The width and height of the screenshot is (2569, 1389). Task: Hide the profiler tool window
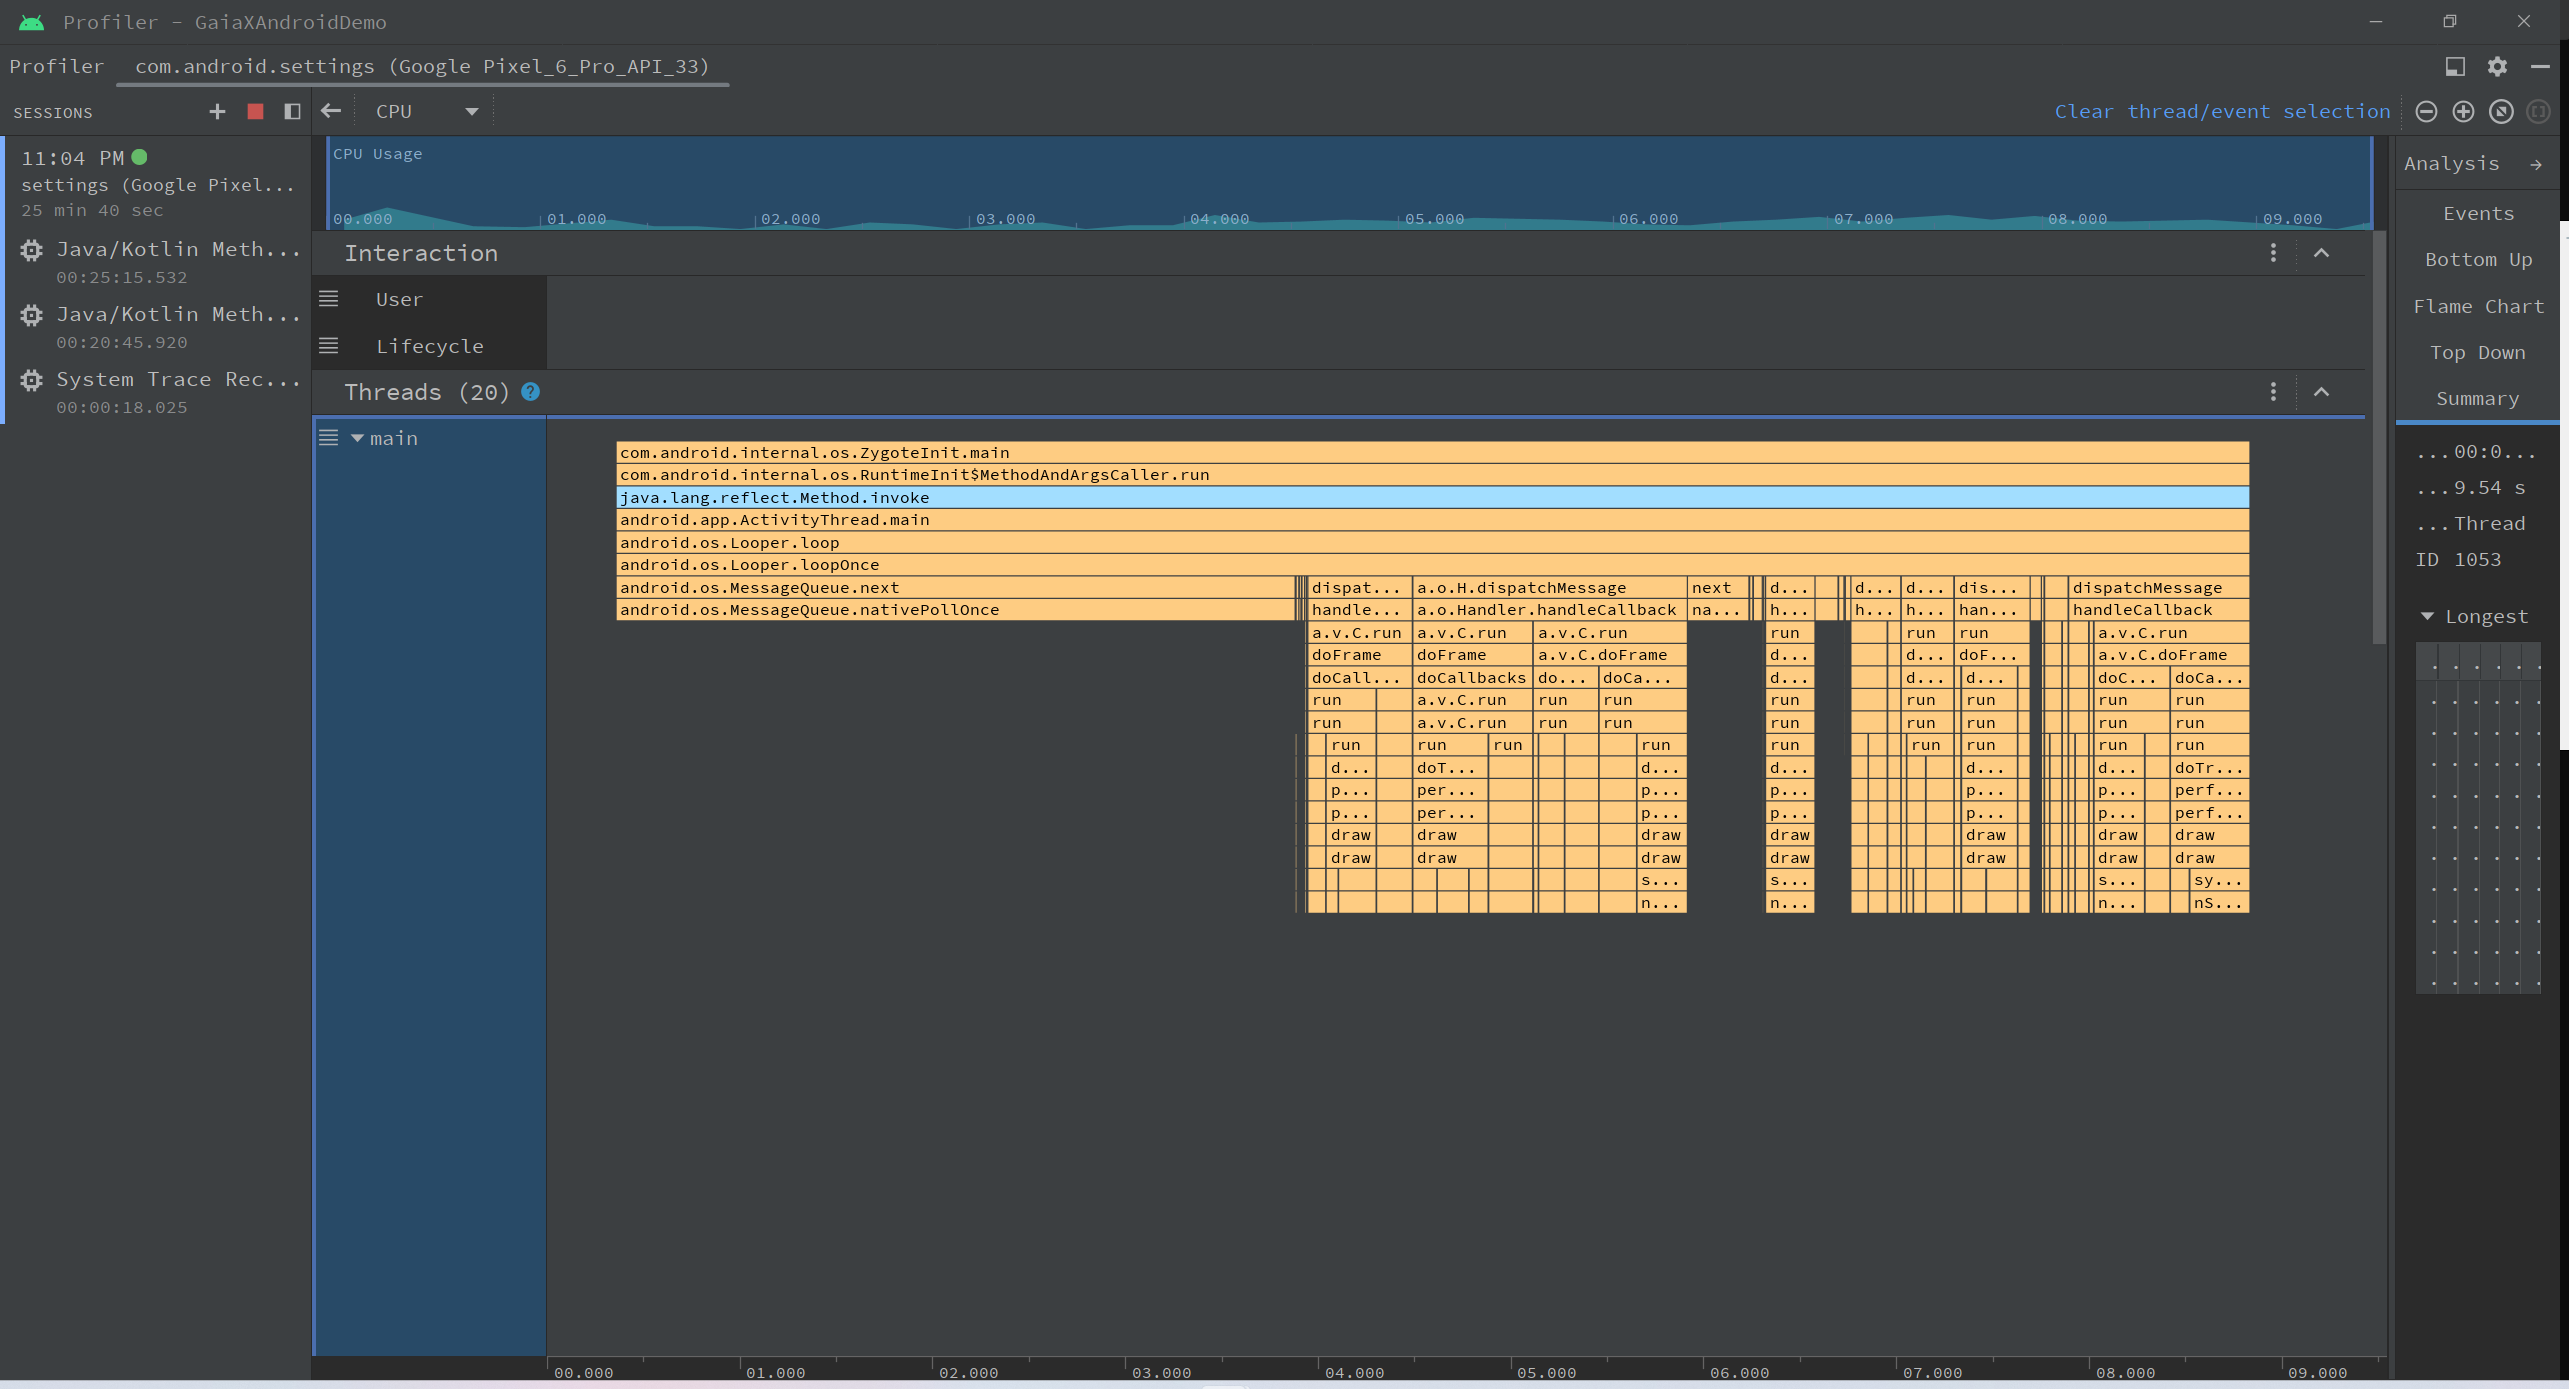pos(2539,66)
